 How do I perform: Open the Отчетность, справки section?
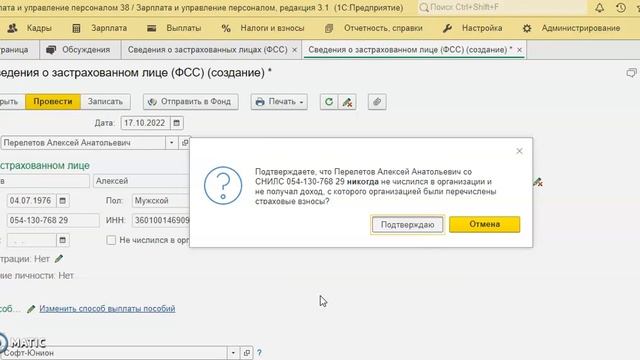coord(374,28)
